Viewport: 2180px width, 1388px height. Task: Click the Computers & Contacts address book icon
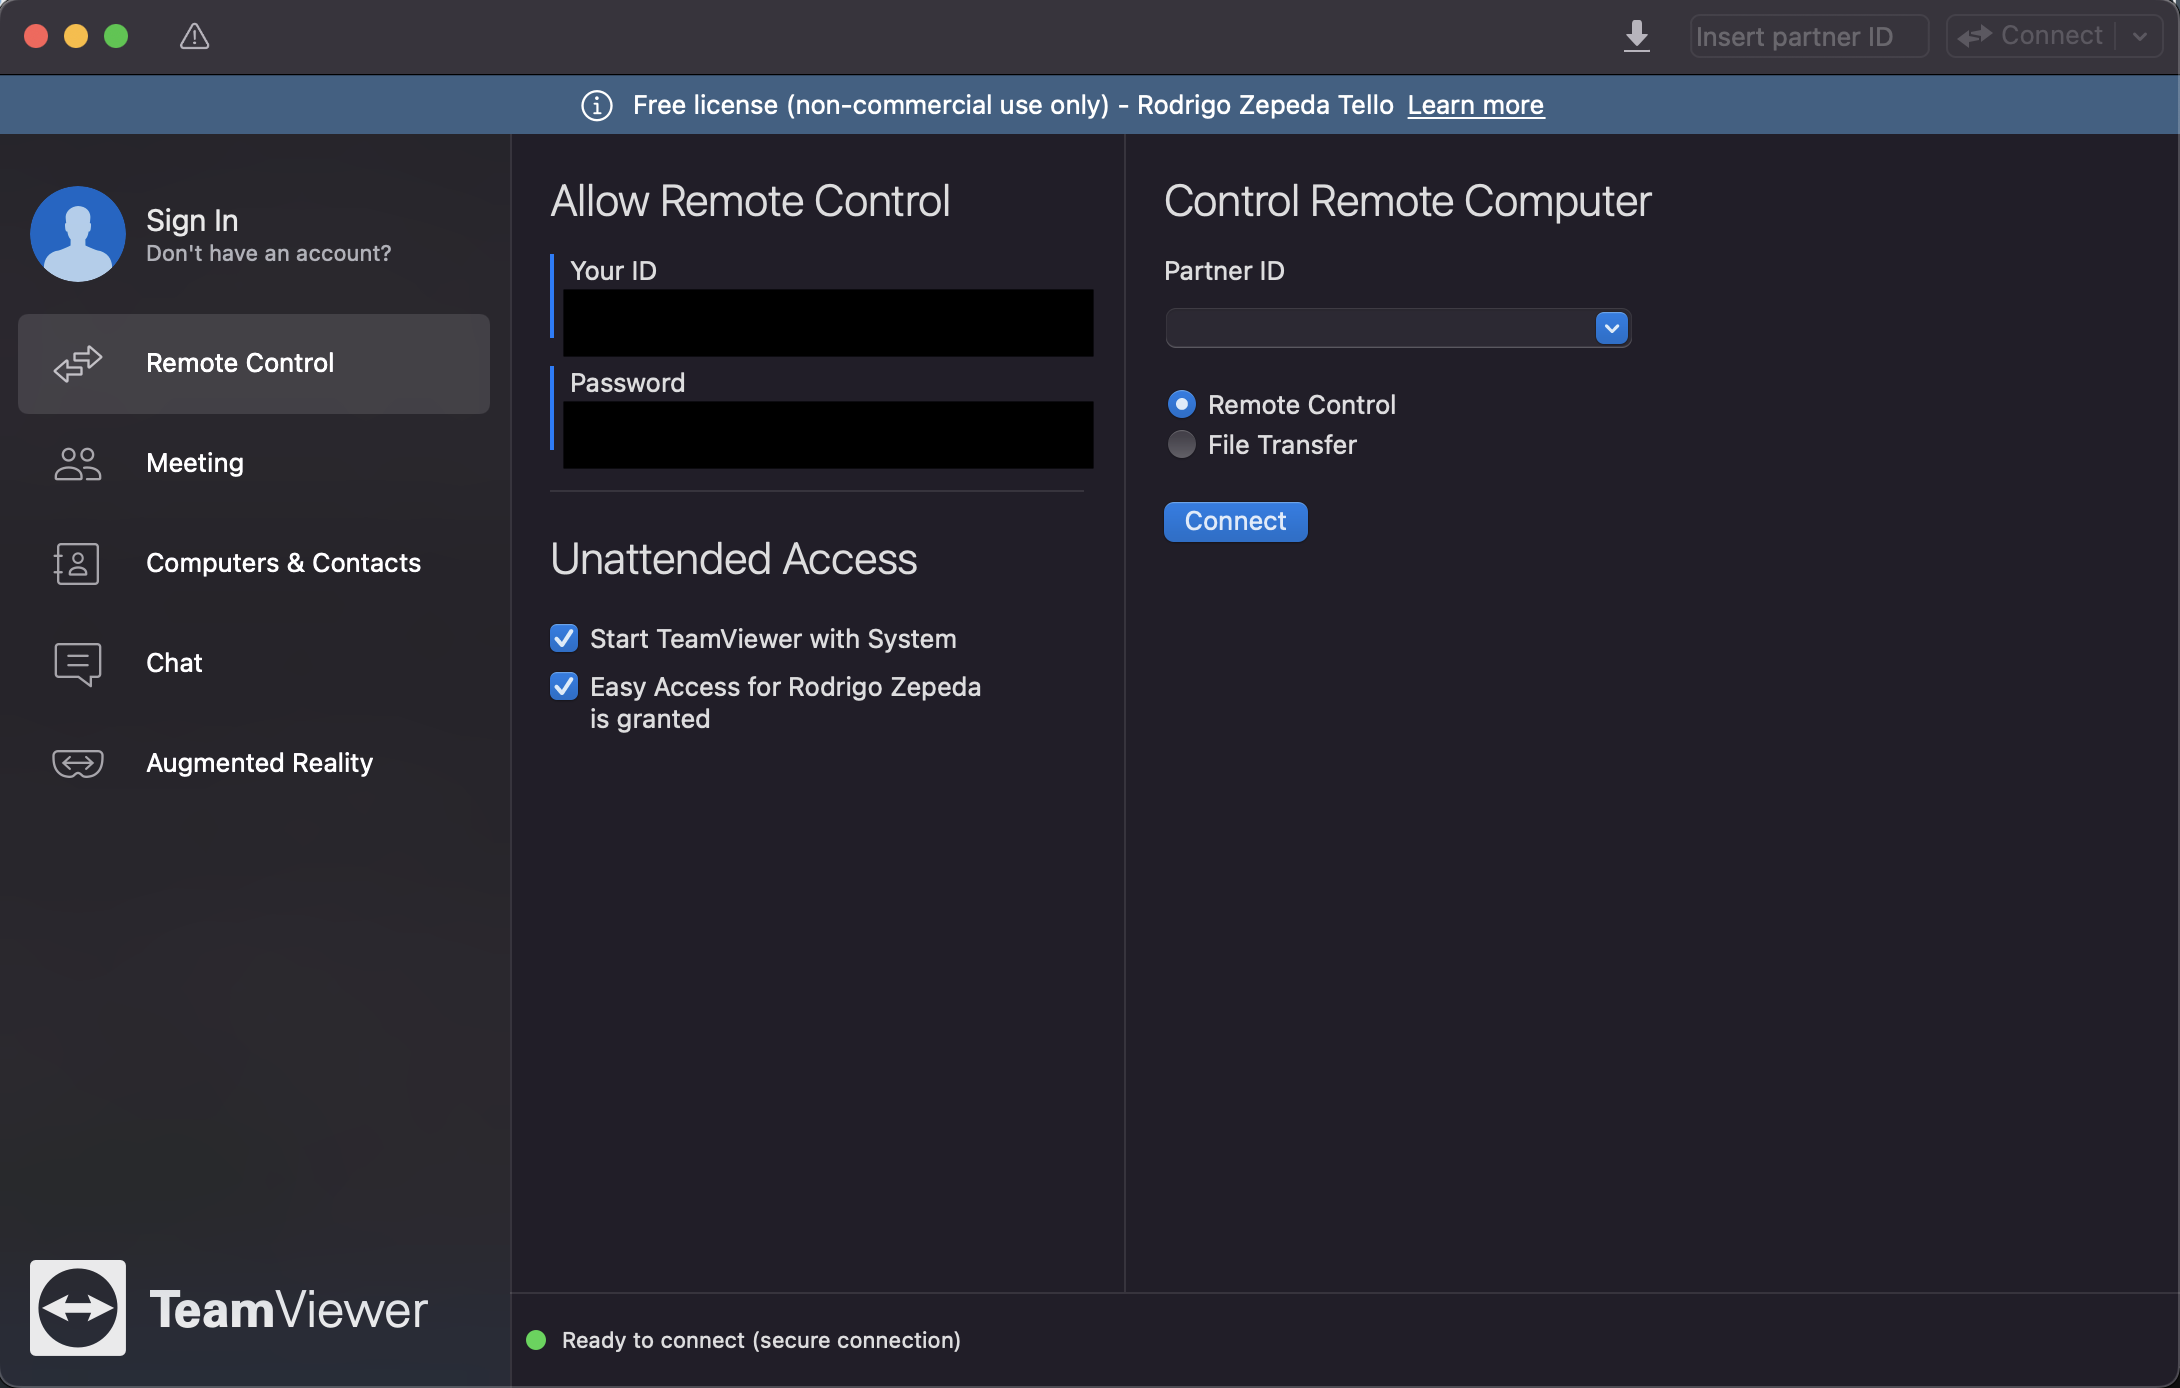[x=77, y=563]
